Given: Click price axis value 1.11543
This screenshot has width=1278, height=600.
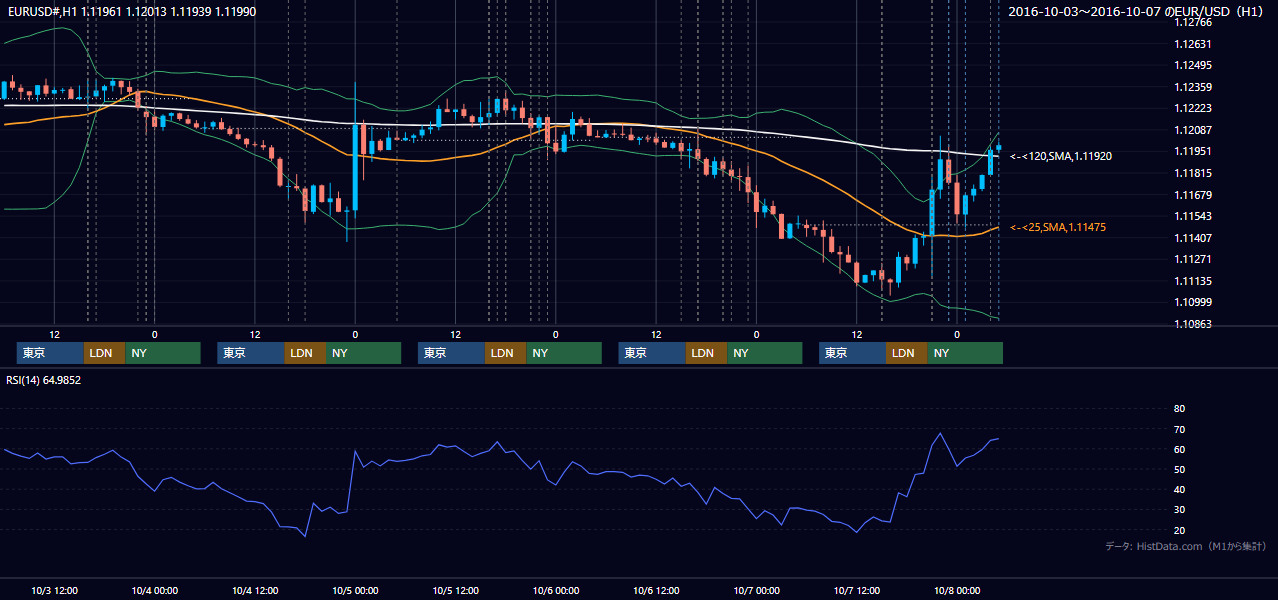Looking at the screenshot, I should coord(1192,216).
